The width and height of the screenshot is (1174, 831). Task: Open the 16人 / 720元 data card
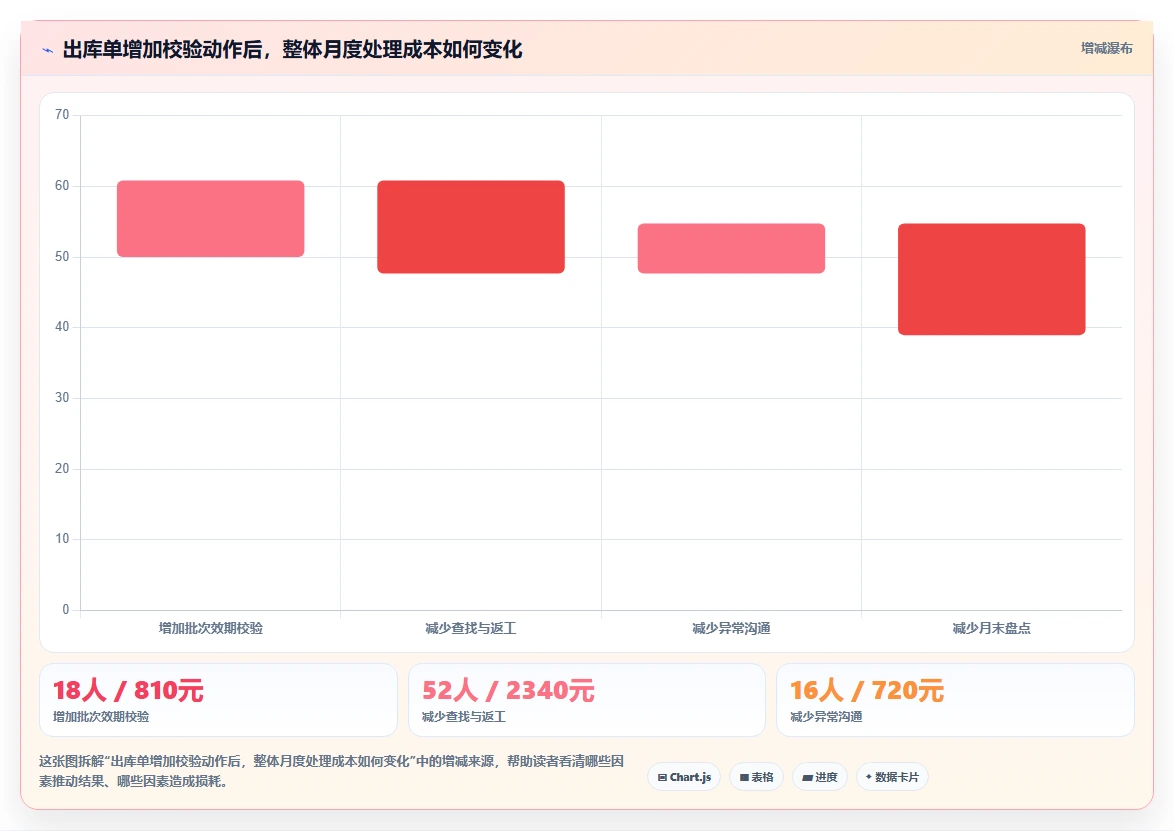pos(955,700)
